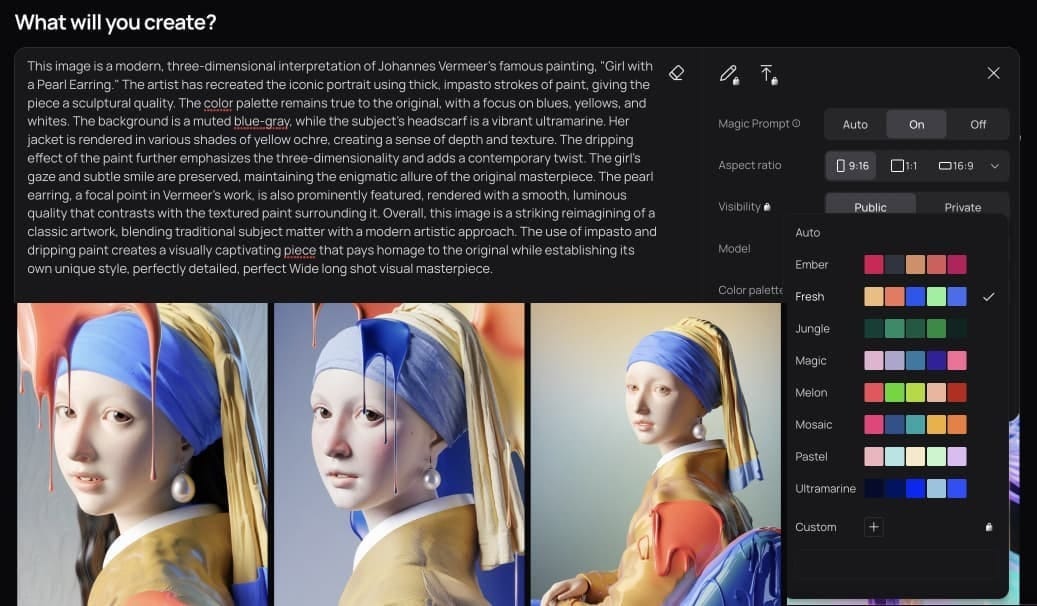Click first swatch of Ember palette
The image size is (1037, 606).
[874, 265]
